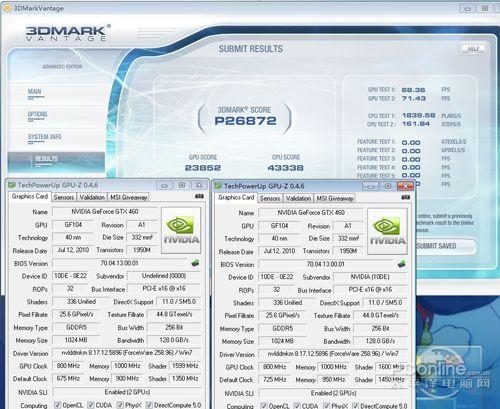Click GPU Test 2 value 71.43

[413, 98]
